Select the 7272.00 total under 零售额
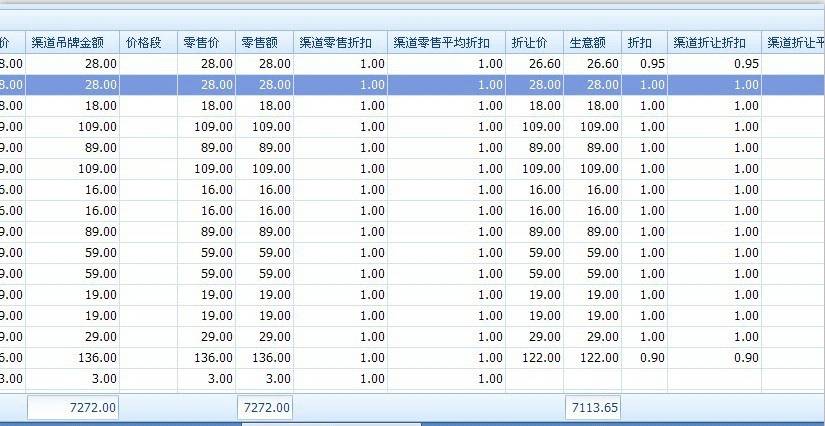This screenshot has width=825, height=426. 265,408
